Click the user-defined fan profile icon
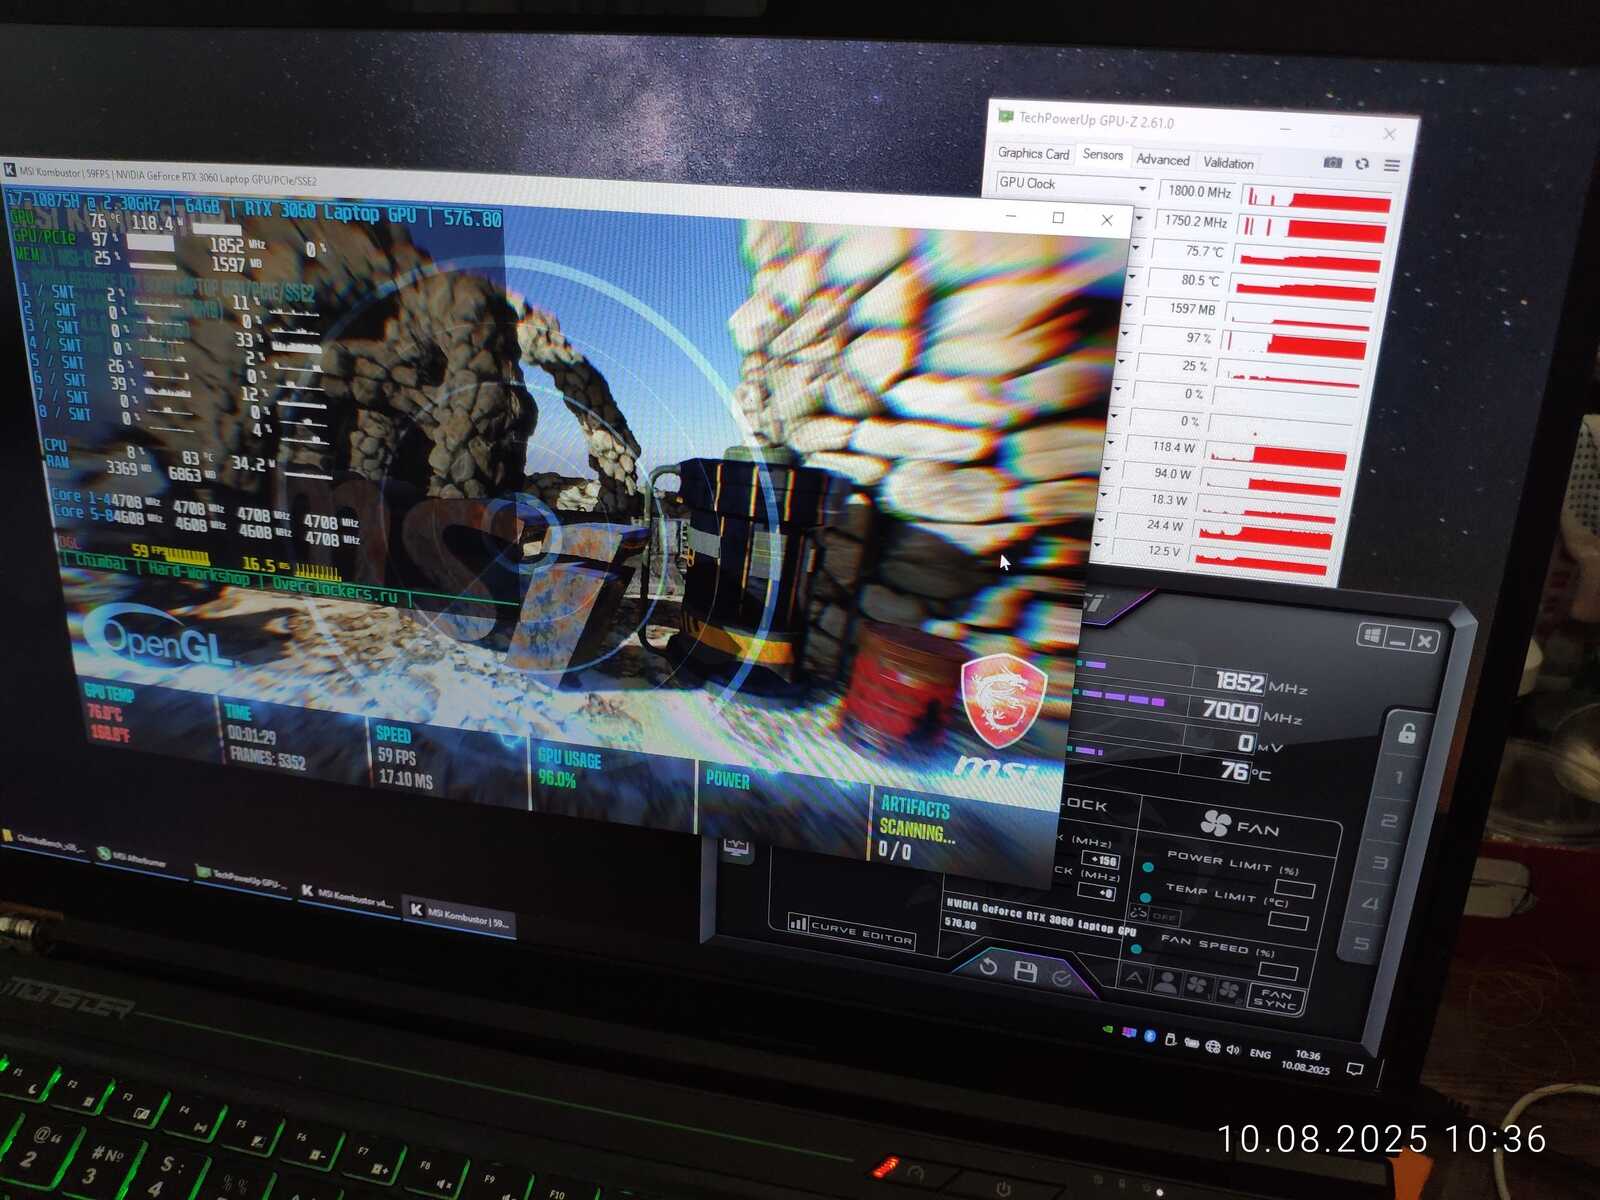 click(1165, 982)
